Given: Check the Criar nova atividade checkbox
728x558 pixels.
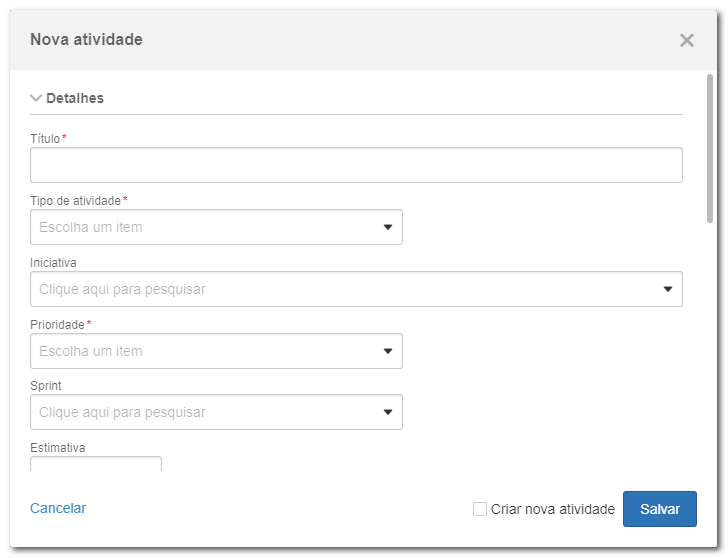Looking at the screenshot, I should [x=480, y=509].
